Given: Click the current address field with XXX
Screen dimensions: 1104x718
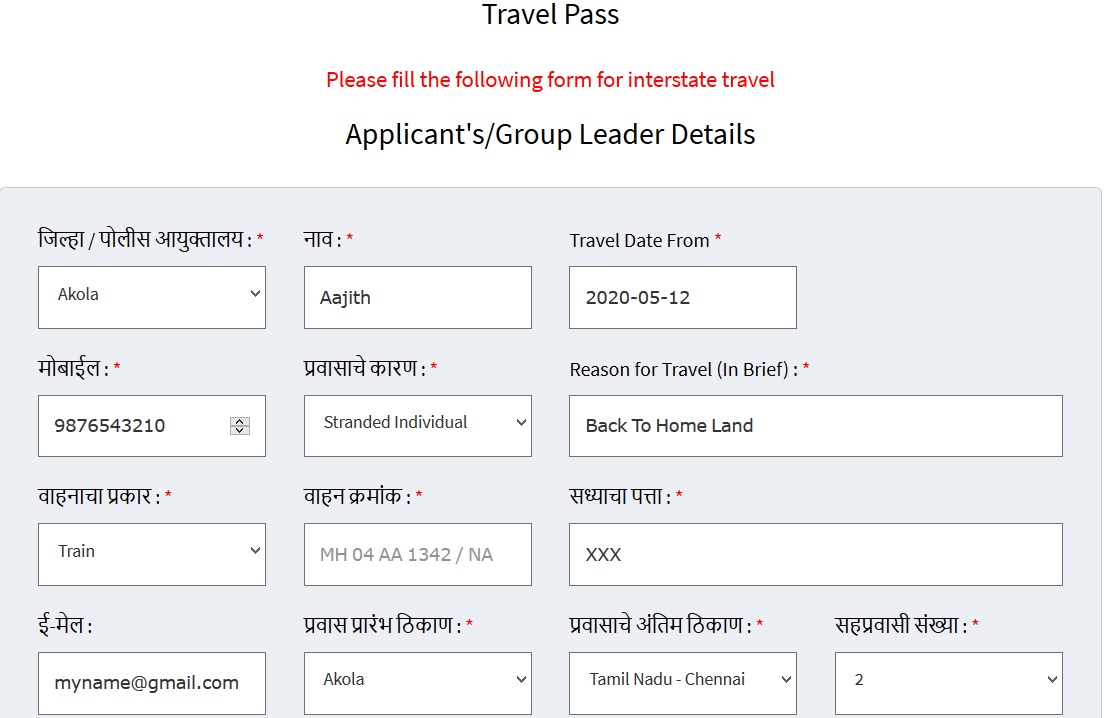Looking at the screenshot, I should pyautogui.click(x=815, y=554).
